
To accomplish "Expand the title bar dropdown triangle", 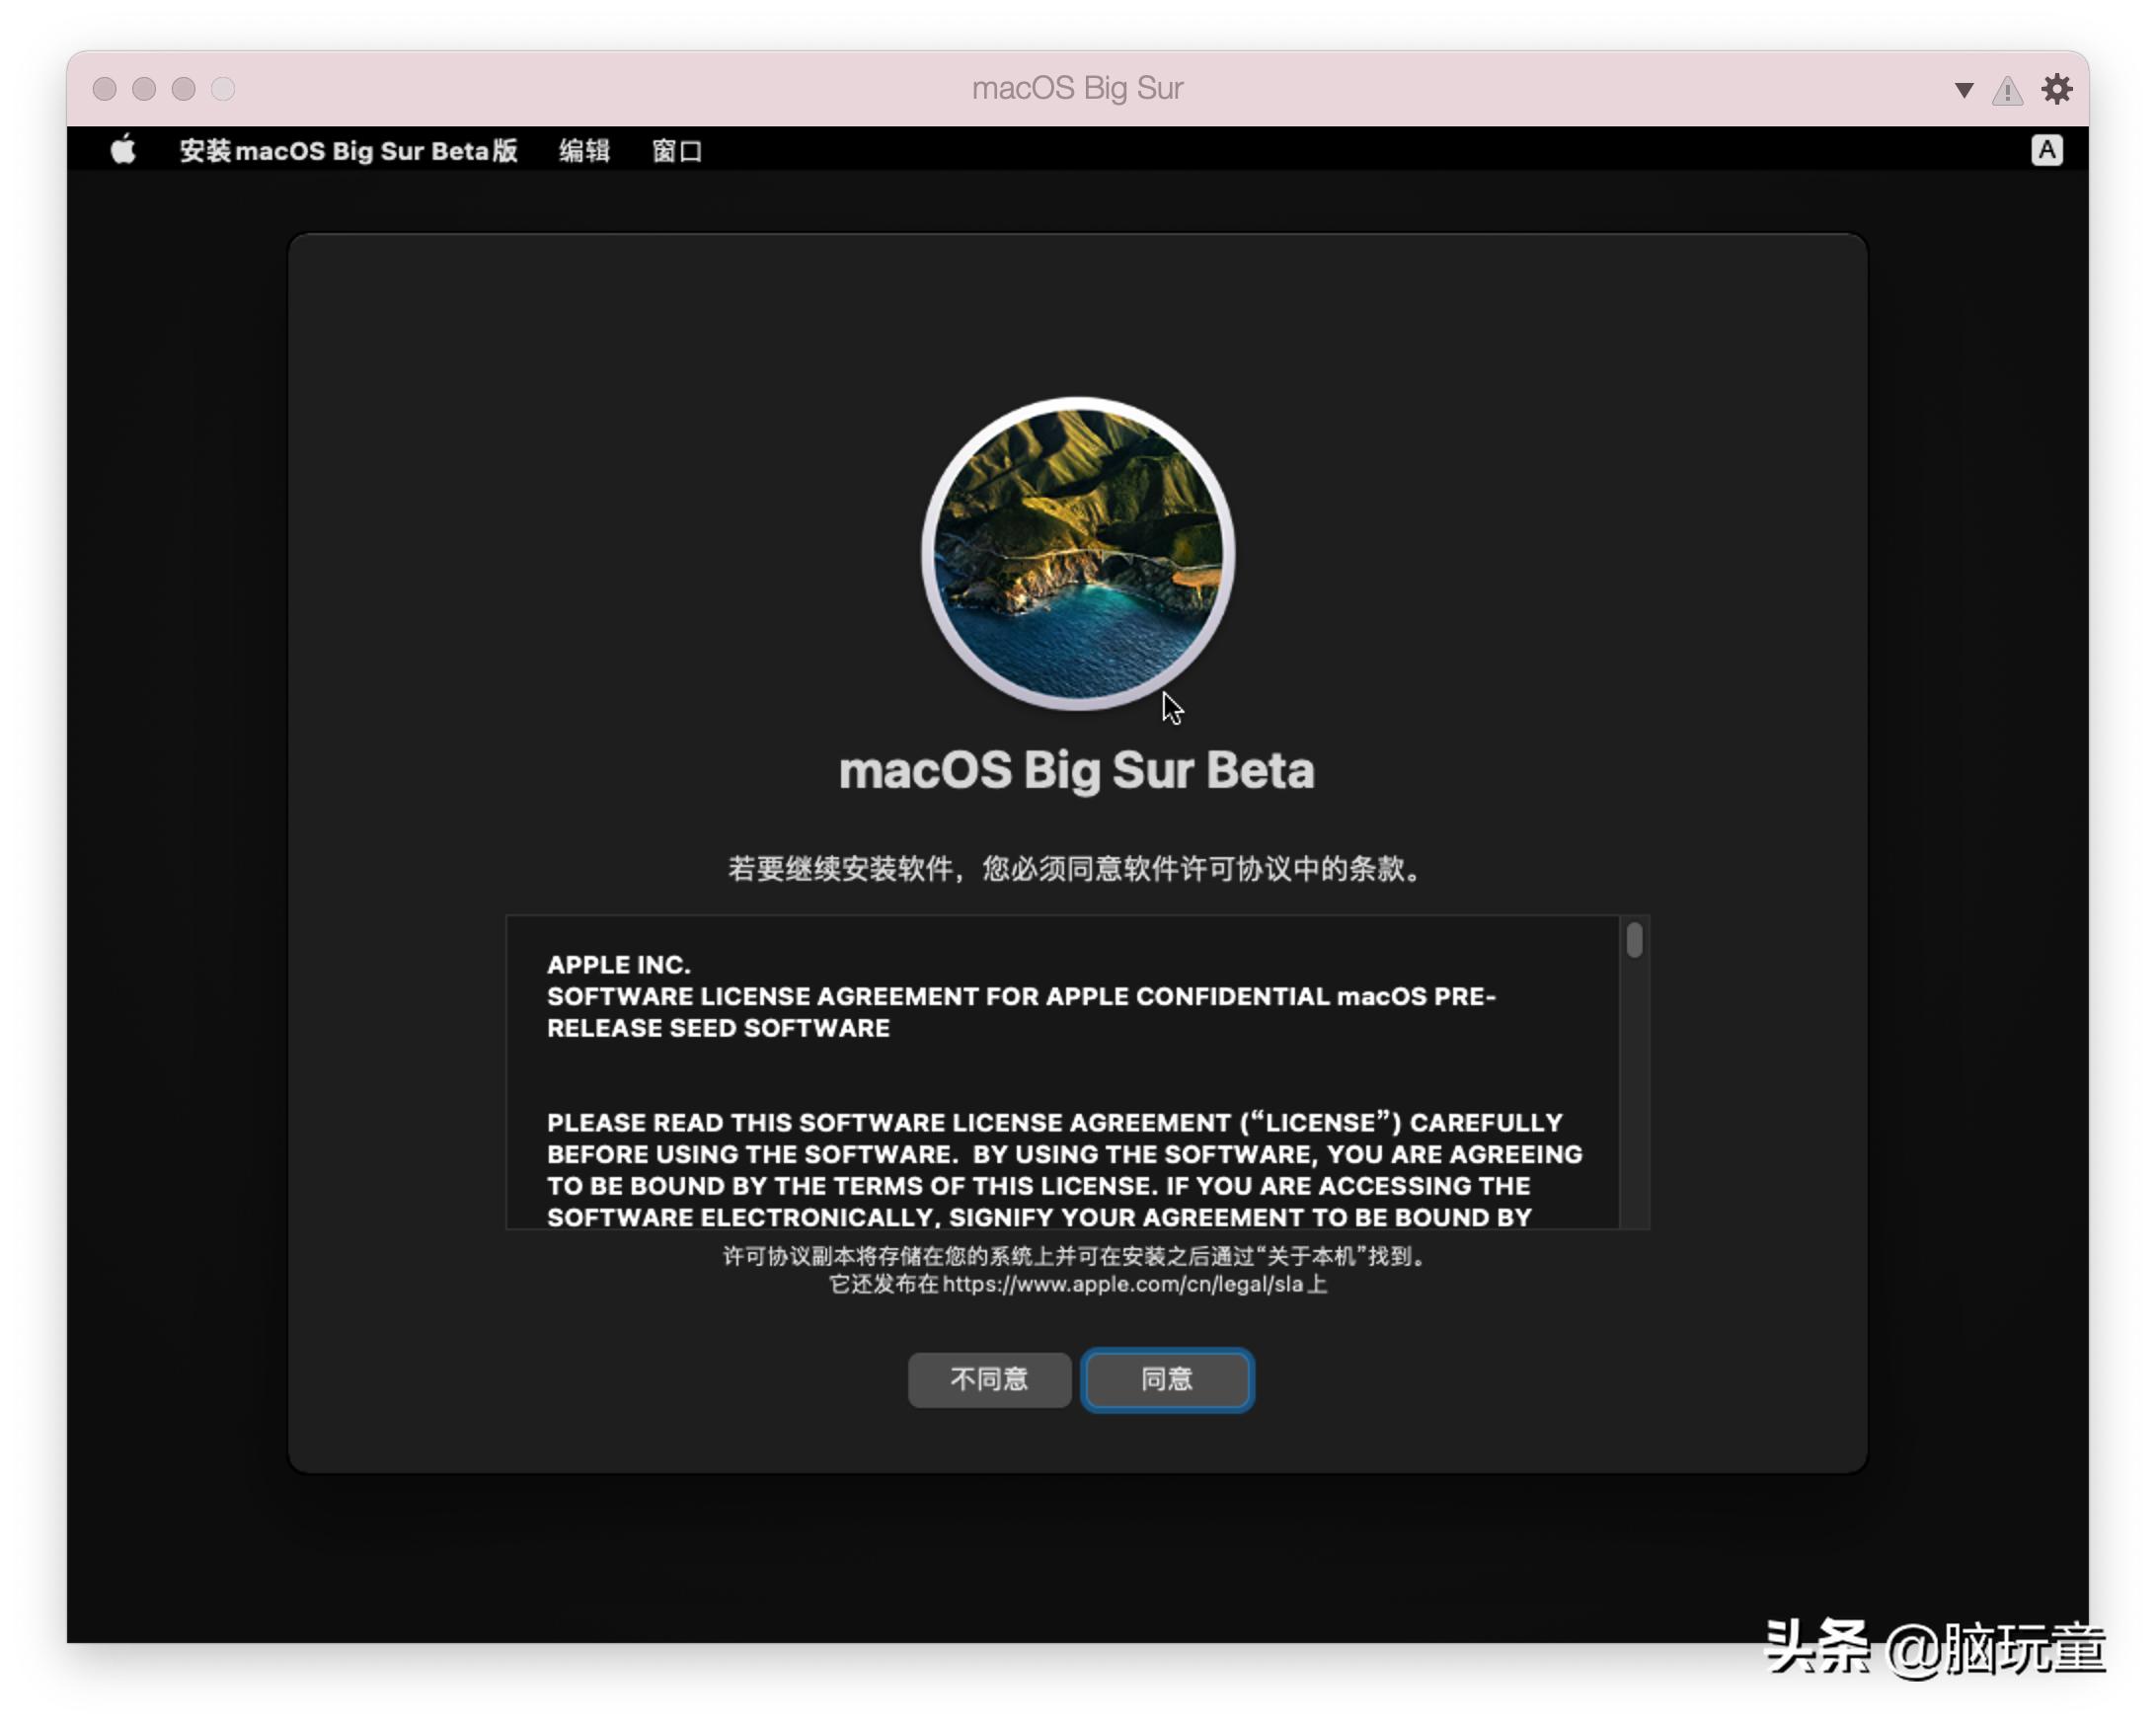I will click(x=1963, y=90).
